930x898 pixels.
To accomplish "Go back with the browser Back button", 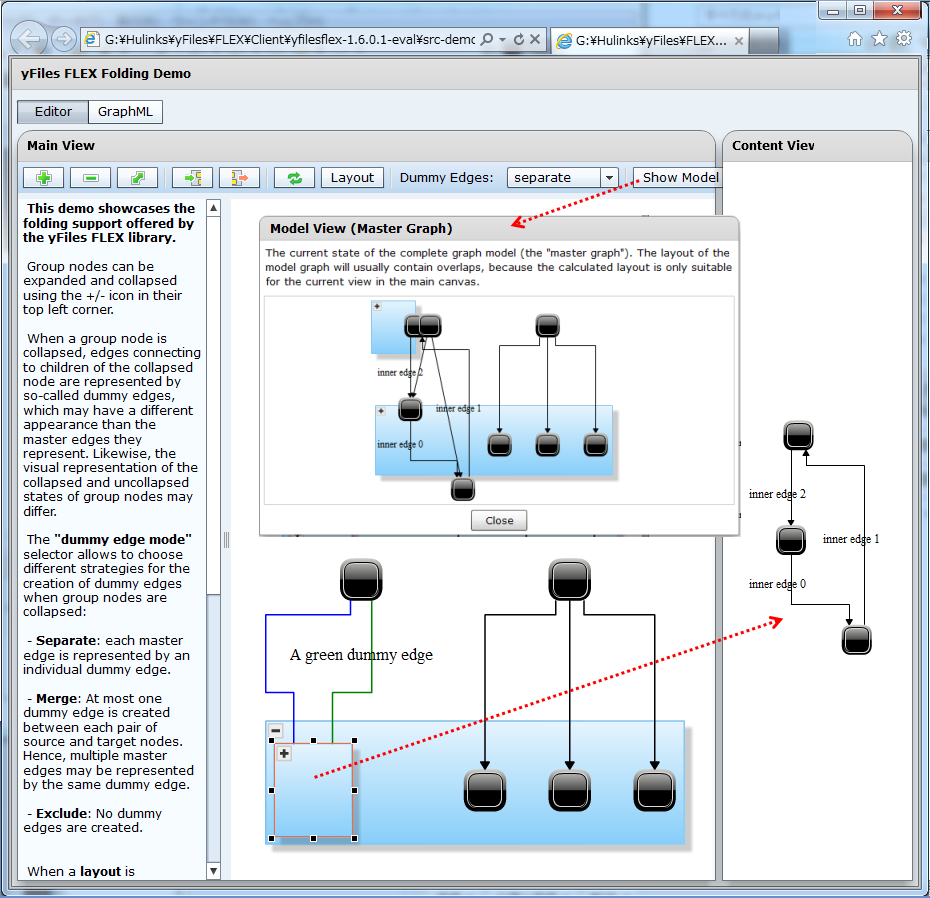I will 28,39.
